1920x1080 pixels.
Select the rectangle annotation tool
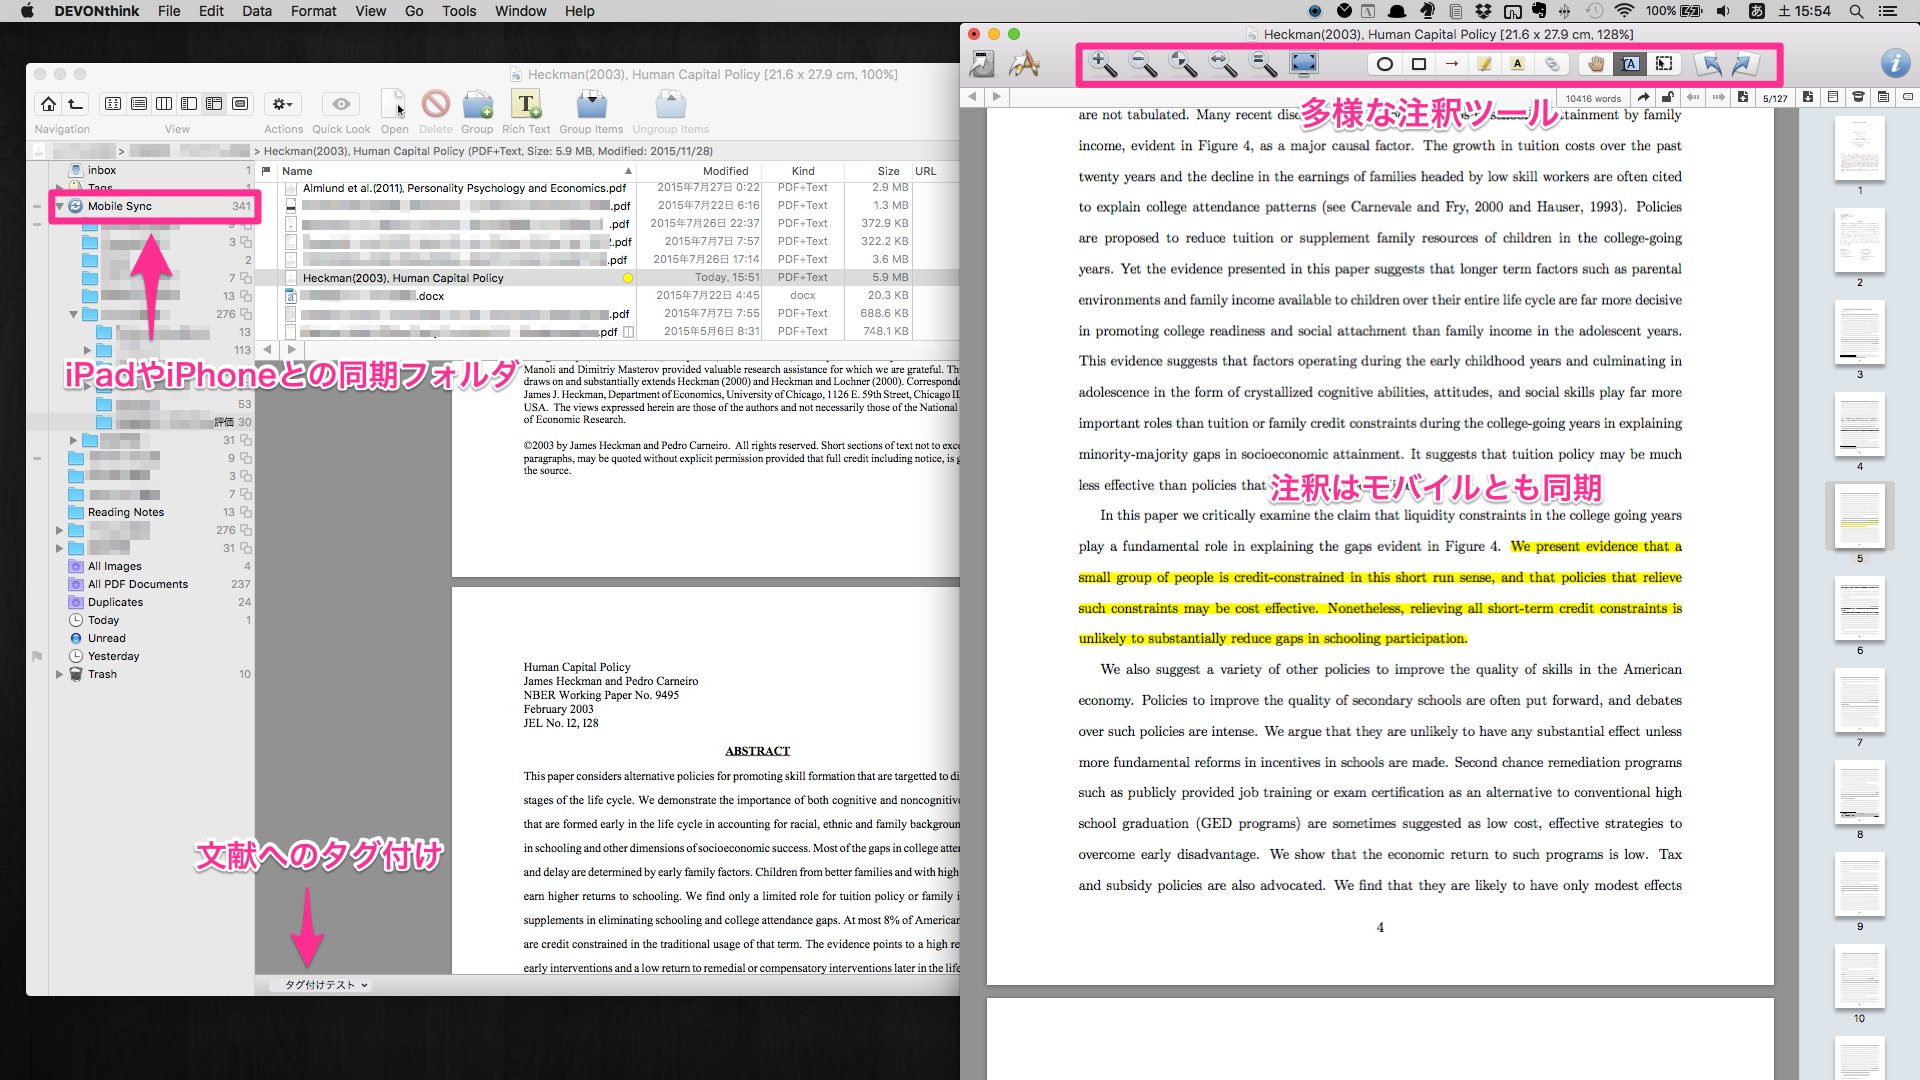(1418, 64)
